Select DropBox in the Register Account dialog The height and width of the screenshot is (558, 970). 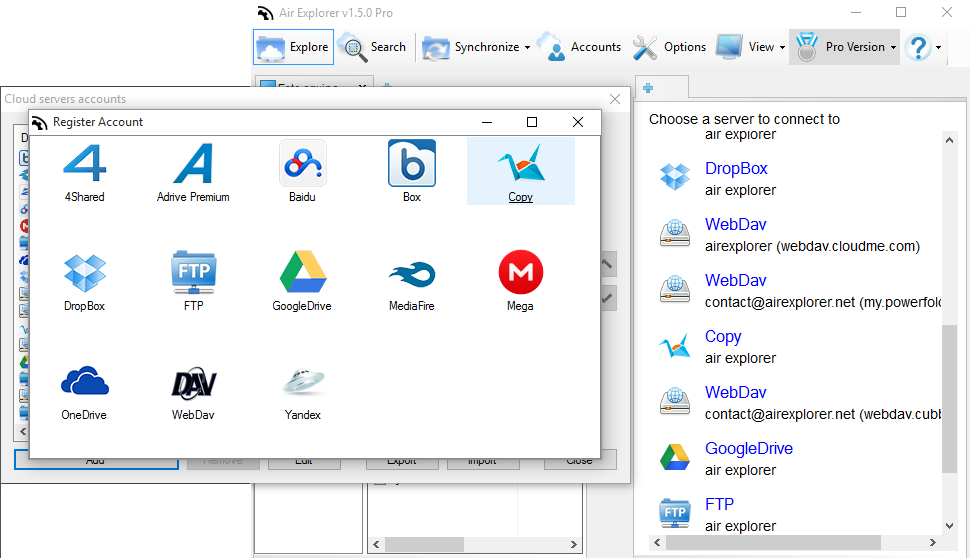85,282
